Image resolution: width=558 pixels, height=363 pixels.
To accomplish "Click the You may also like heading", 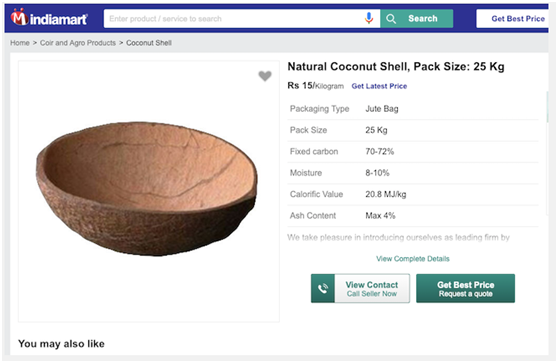I will coord(61,344).
